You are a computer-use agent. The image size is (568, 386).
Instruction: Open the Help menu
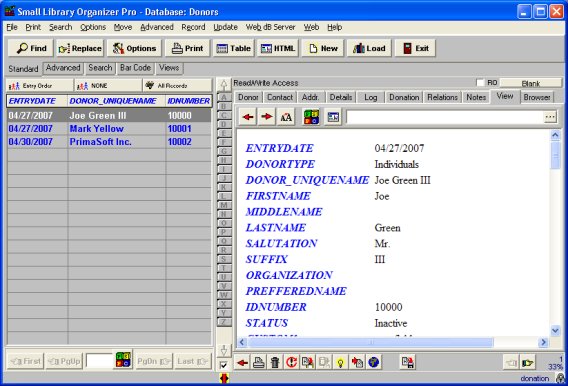(334, 27)
